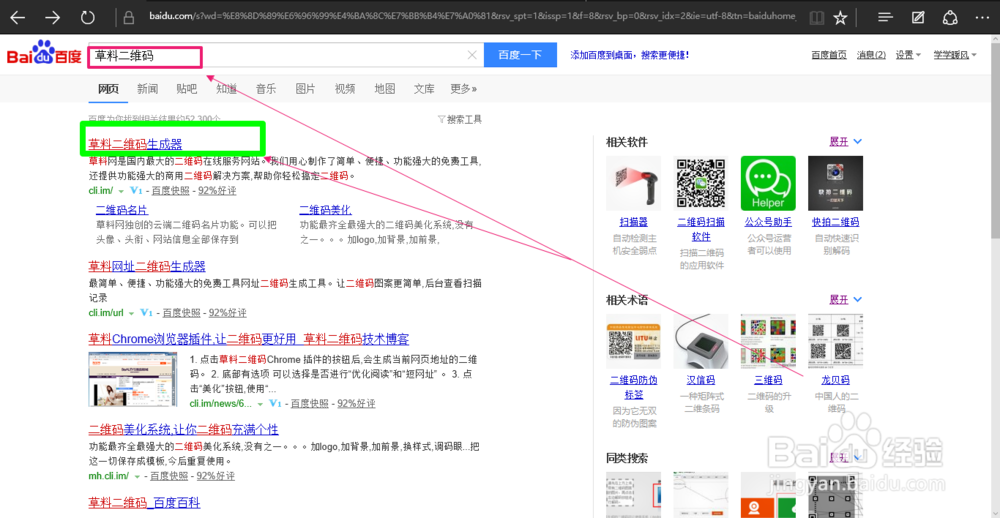Screen dimensions: 1000x518
Task: Clear search box with X icon
Action: [x=472, y=55]
